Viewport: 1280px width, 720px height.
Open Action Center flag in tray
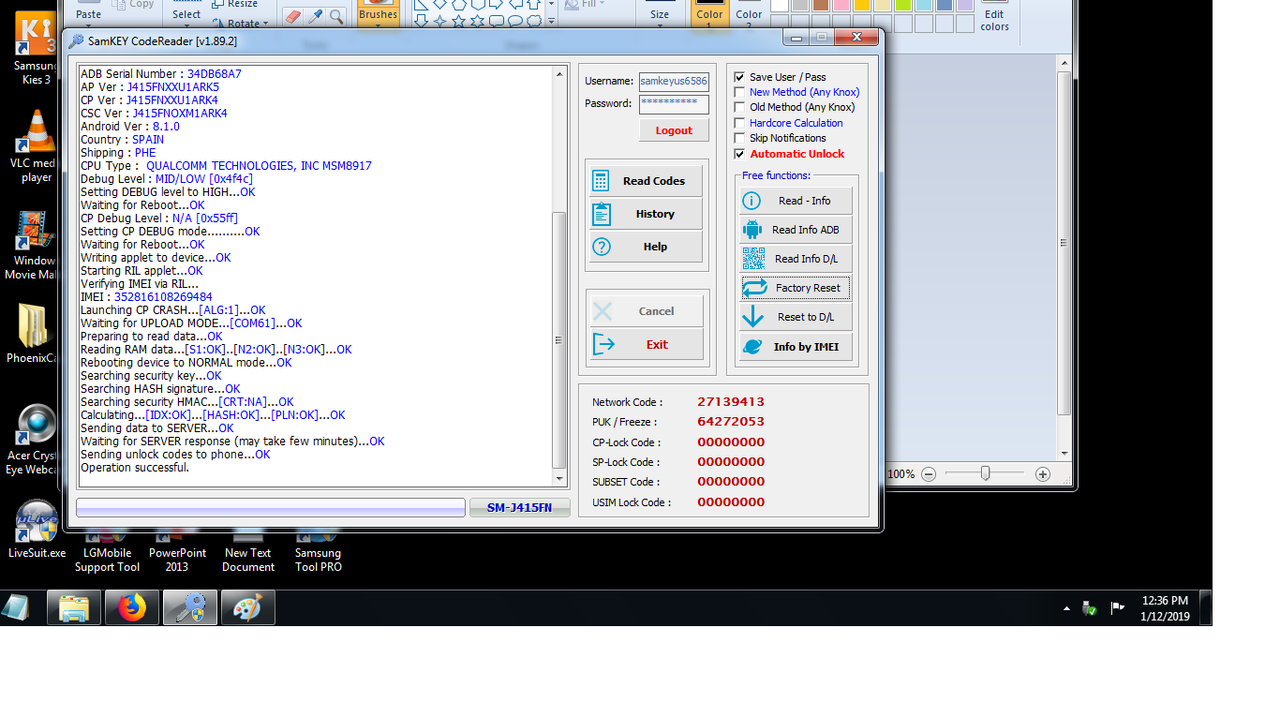click(1118, 608)
